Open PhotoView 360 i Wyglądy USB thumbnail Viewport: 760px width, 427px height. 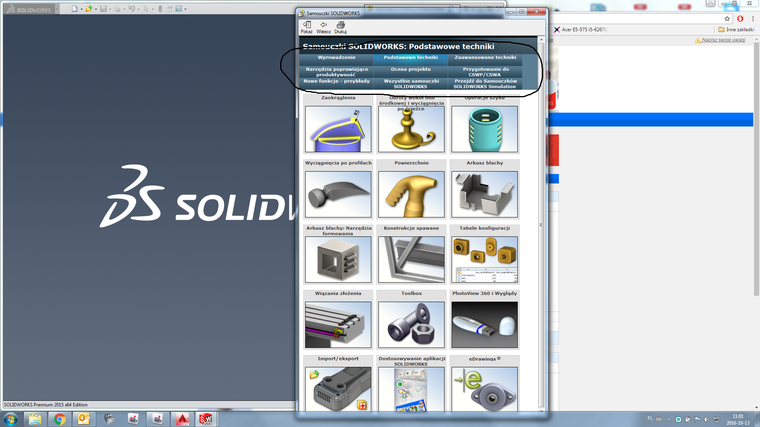point(484,324)
